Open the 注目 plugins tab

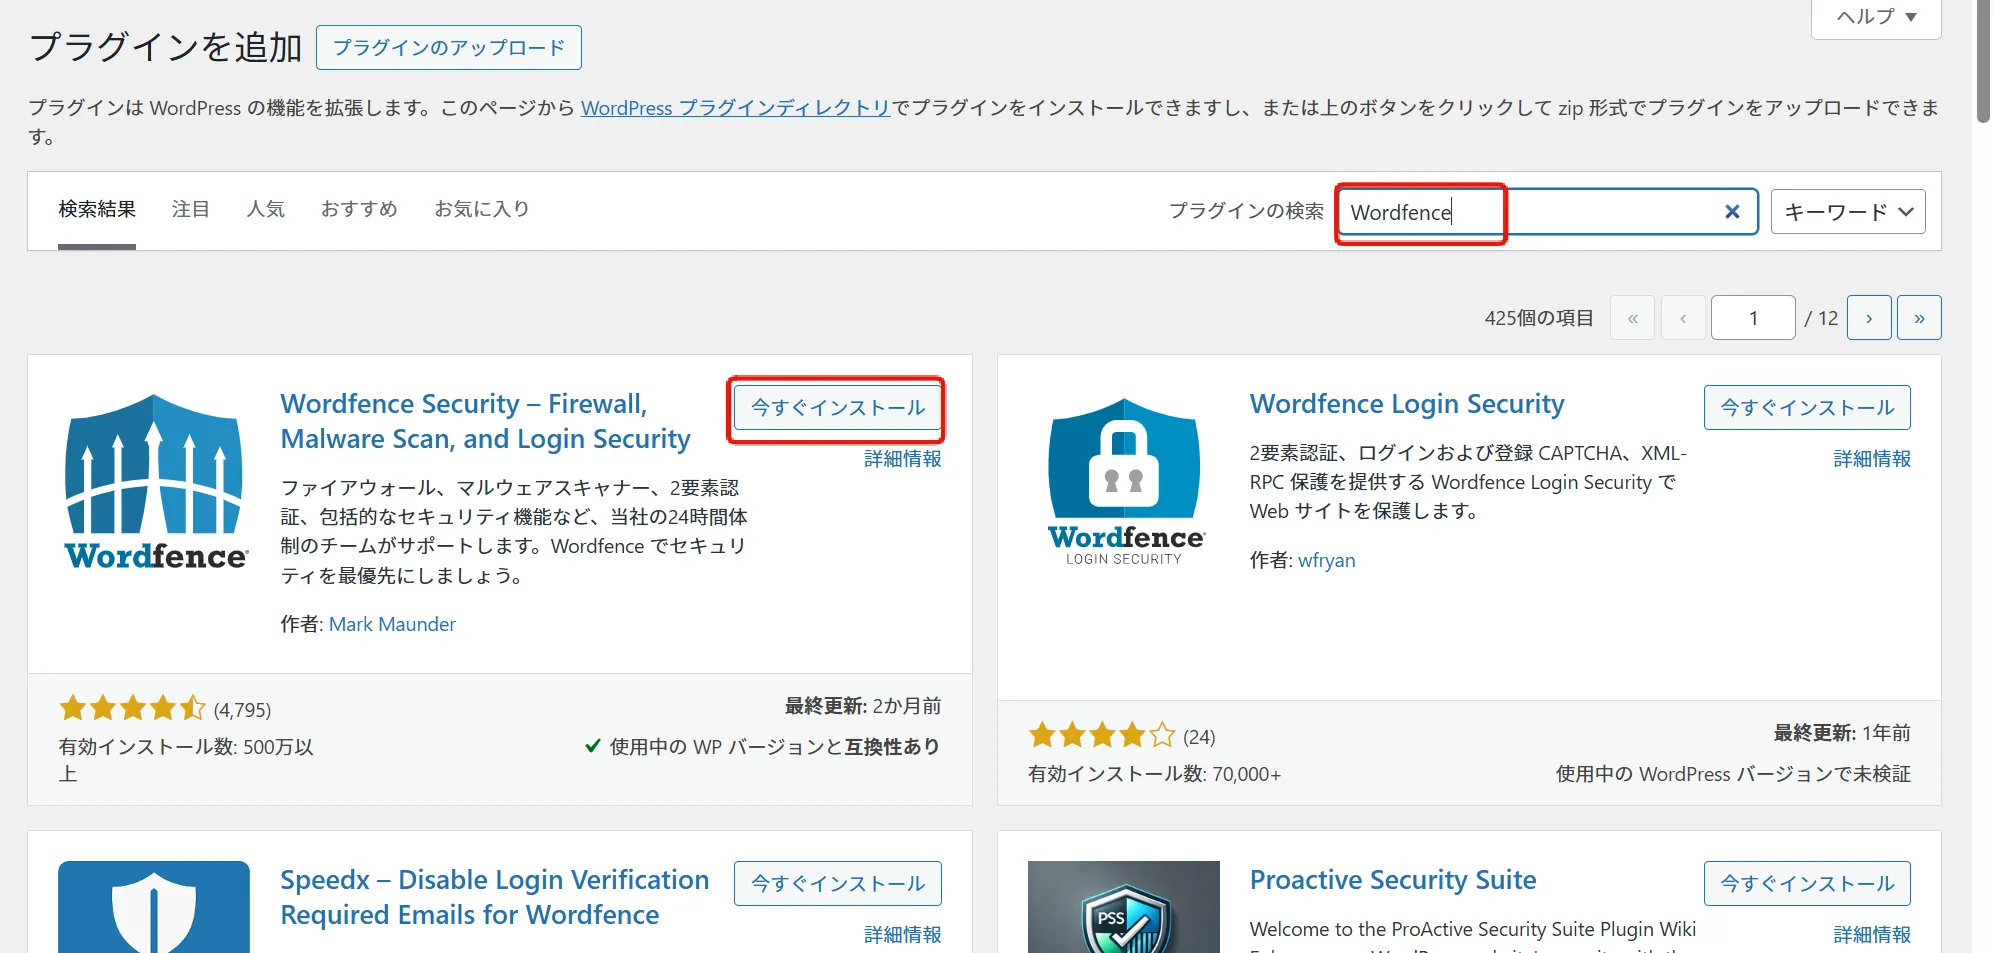pos(190,209)
